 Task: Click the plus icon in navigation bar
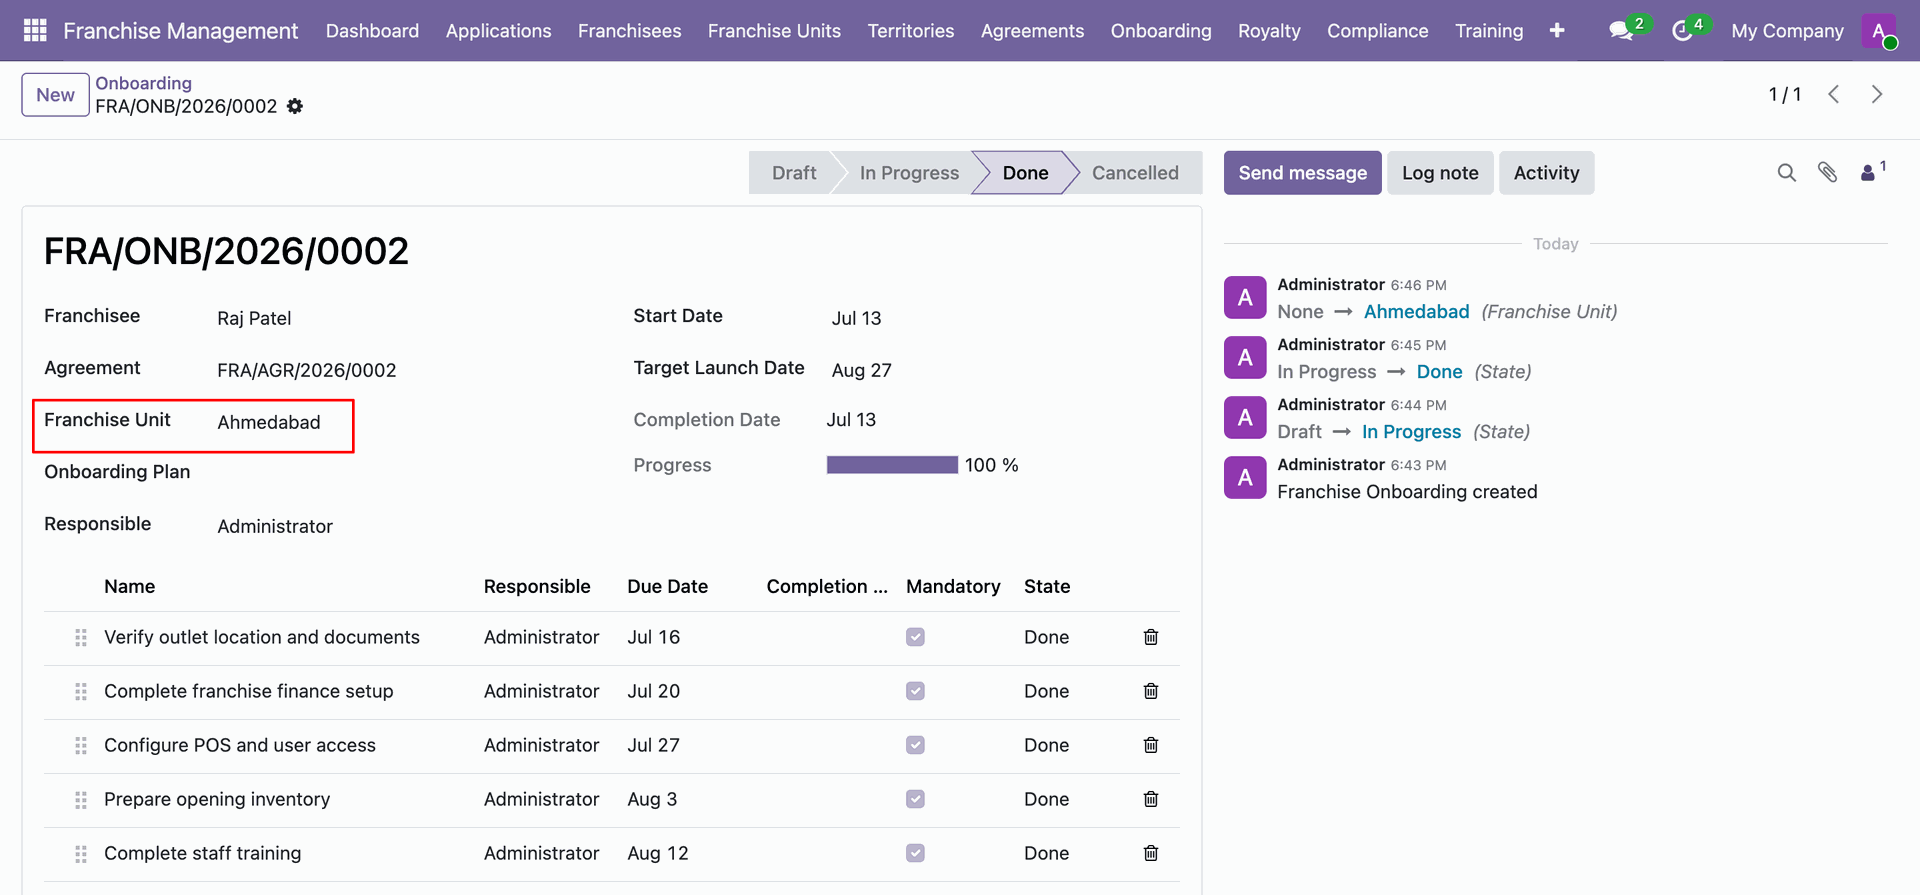click(x=1557, y=31)
